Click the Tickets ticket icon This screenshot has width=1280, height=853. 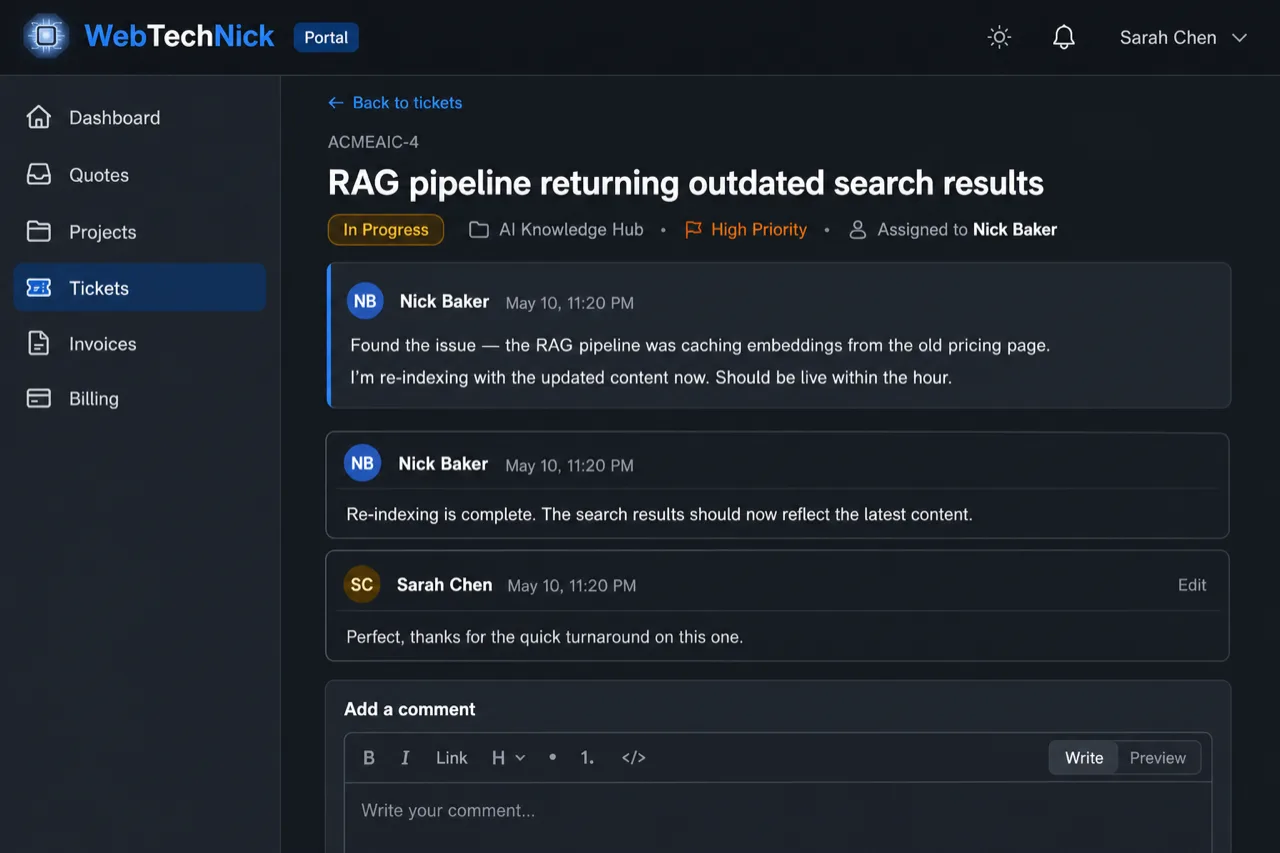coord(39,288)
